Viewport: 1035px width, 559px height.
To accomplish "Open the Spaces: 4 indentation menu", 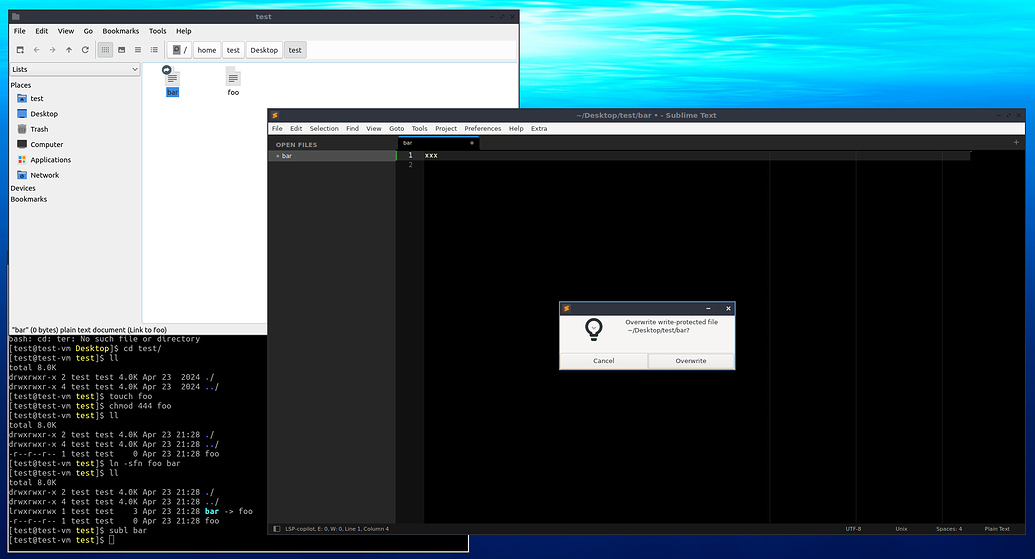I will click(x=949, y=528).
